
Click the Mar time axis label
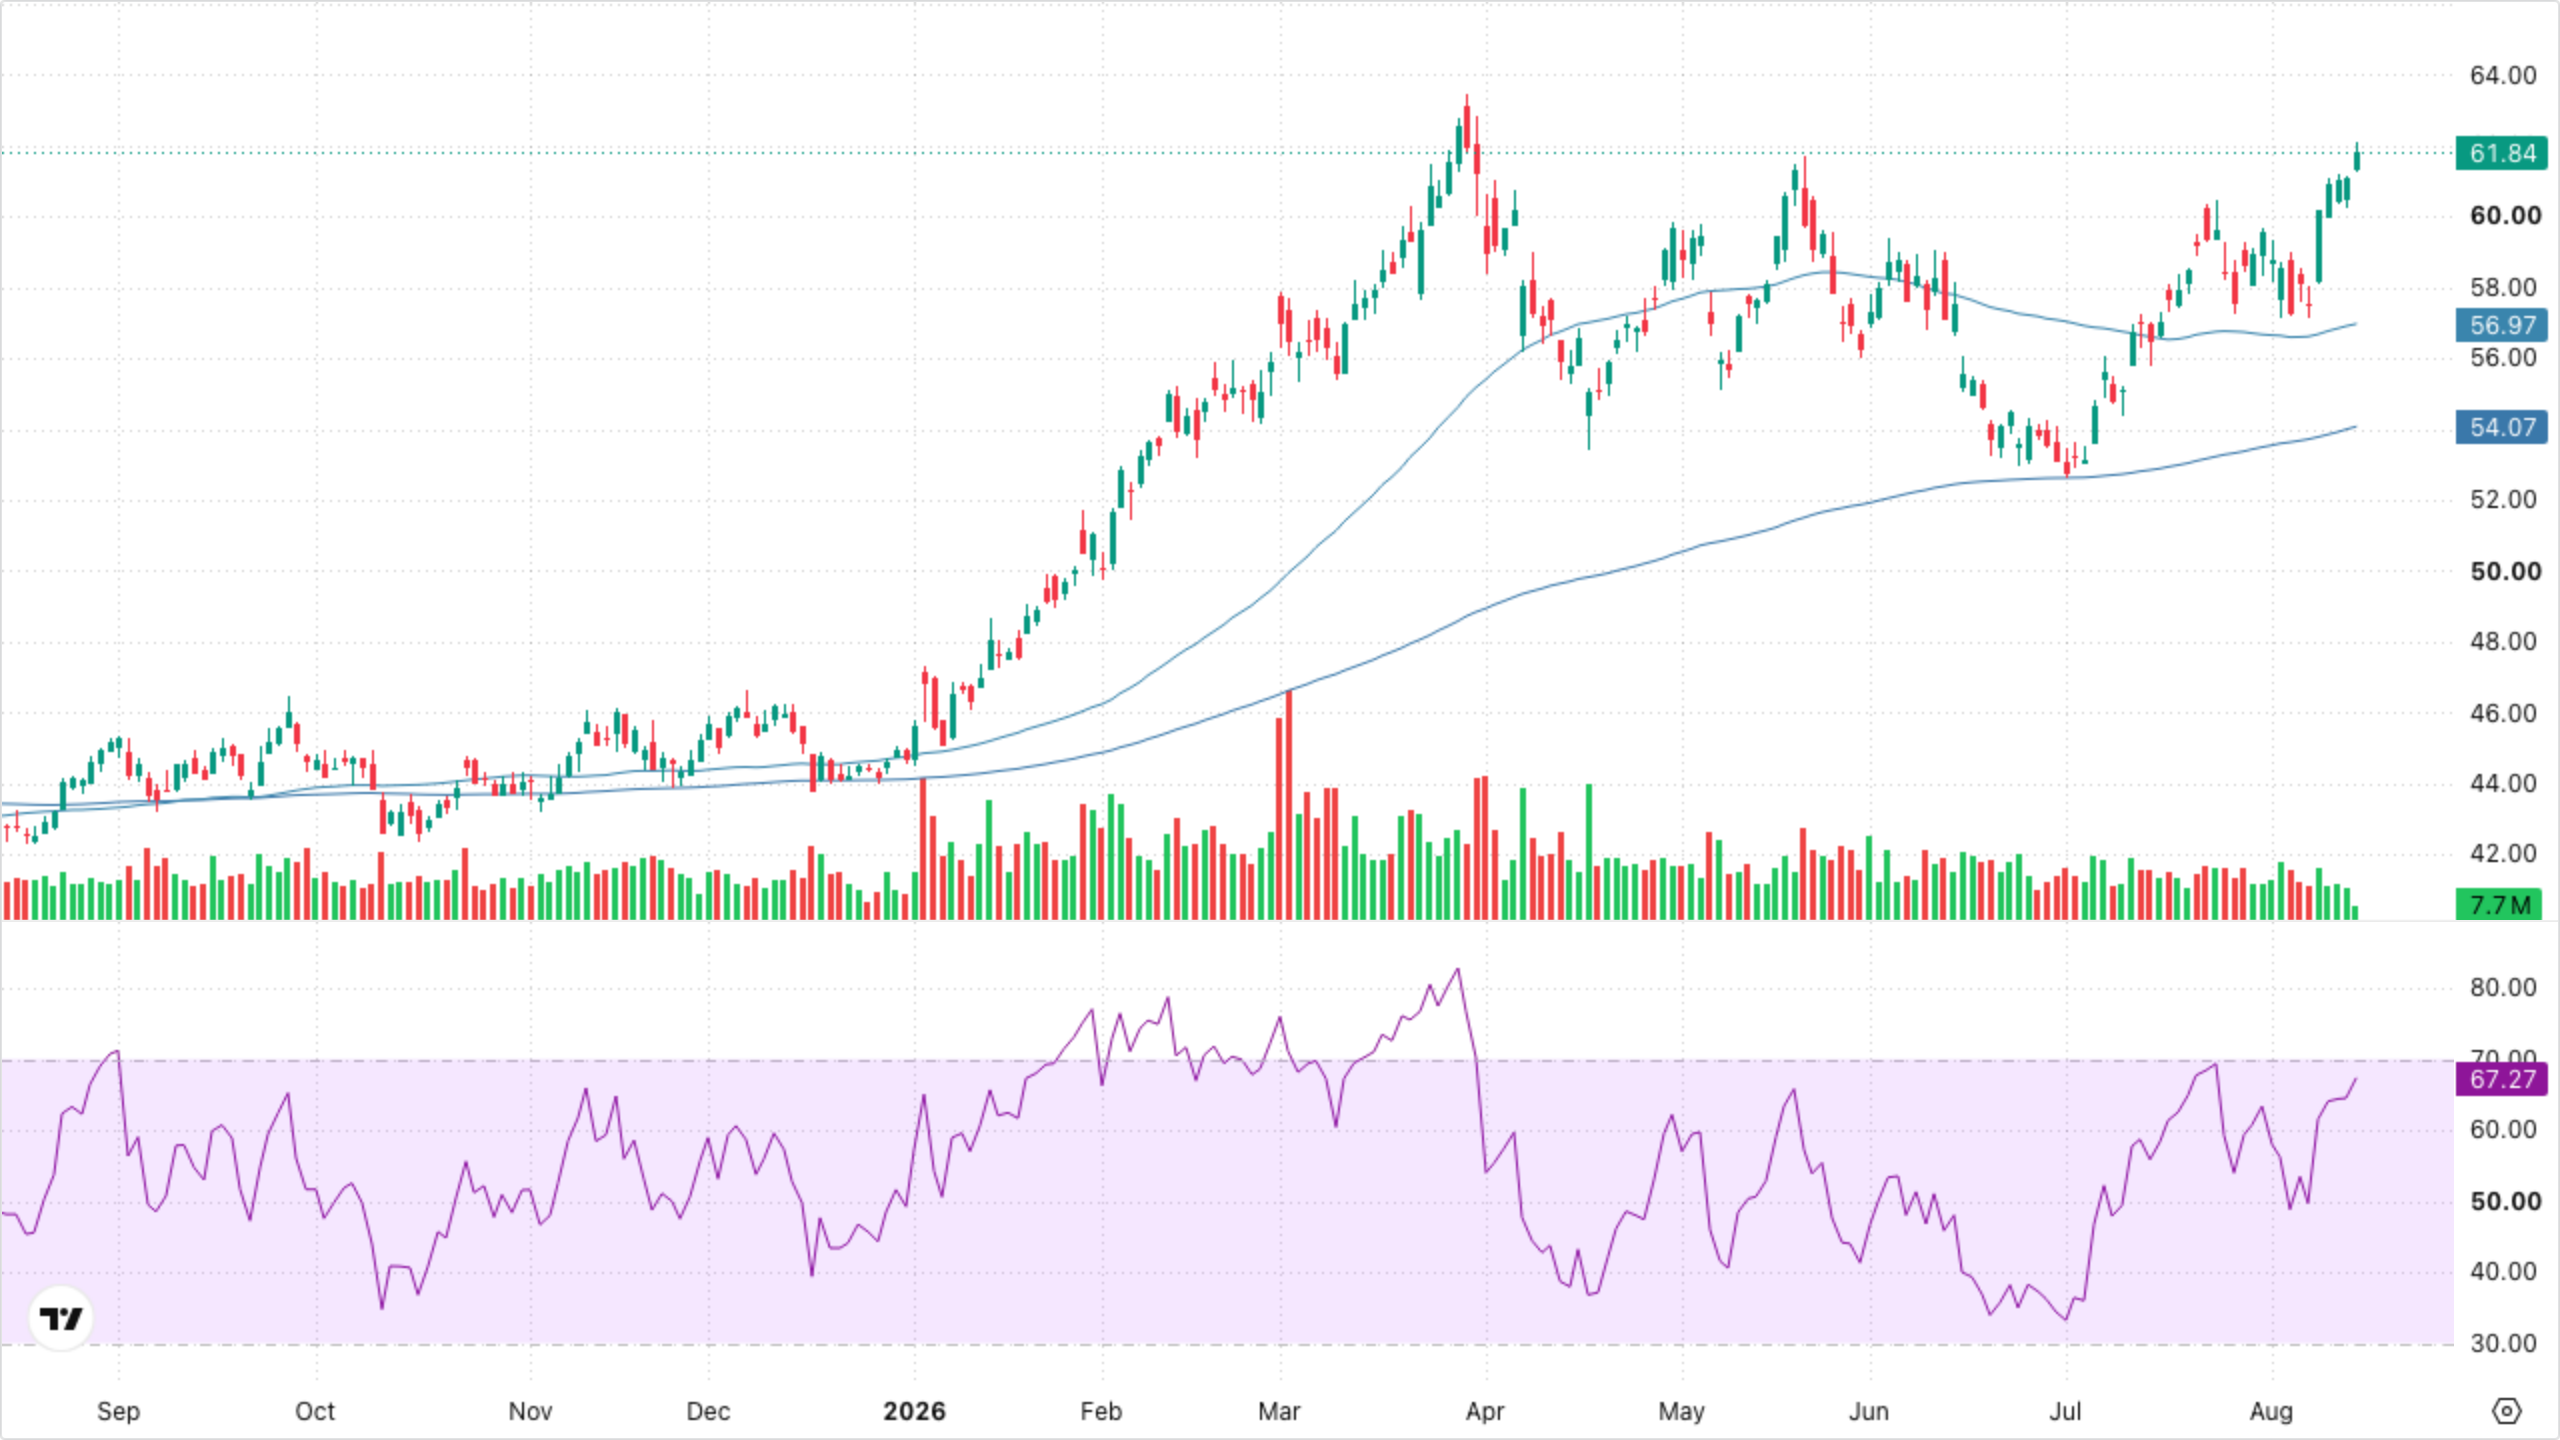(1279, 1411)
